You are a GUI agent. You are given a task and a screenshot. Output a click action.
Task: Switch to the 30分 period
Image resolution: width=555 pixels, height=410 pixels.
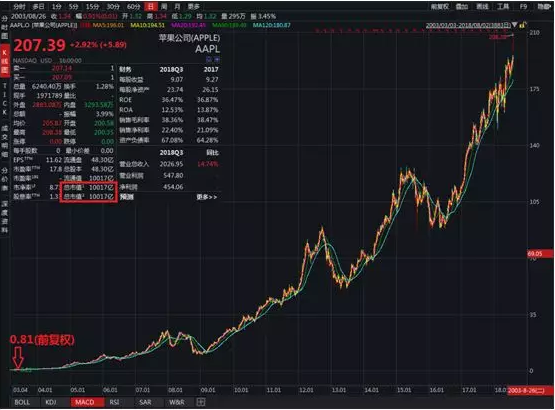113,6
